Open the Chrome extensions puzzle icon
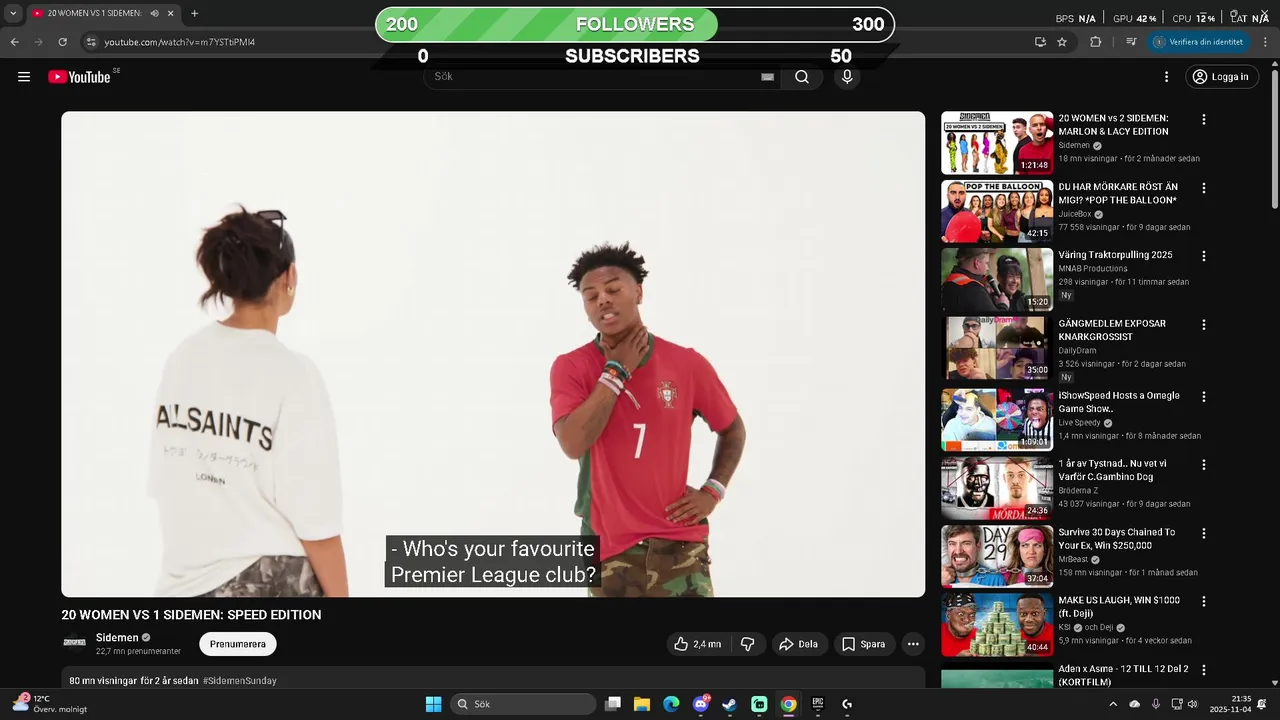 point(1095,42)
